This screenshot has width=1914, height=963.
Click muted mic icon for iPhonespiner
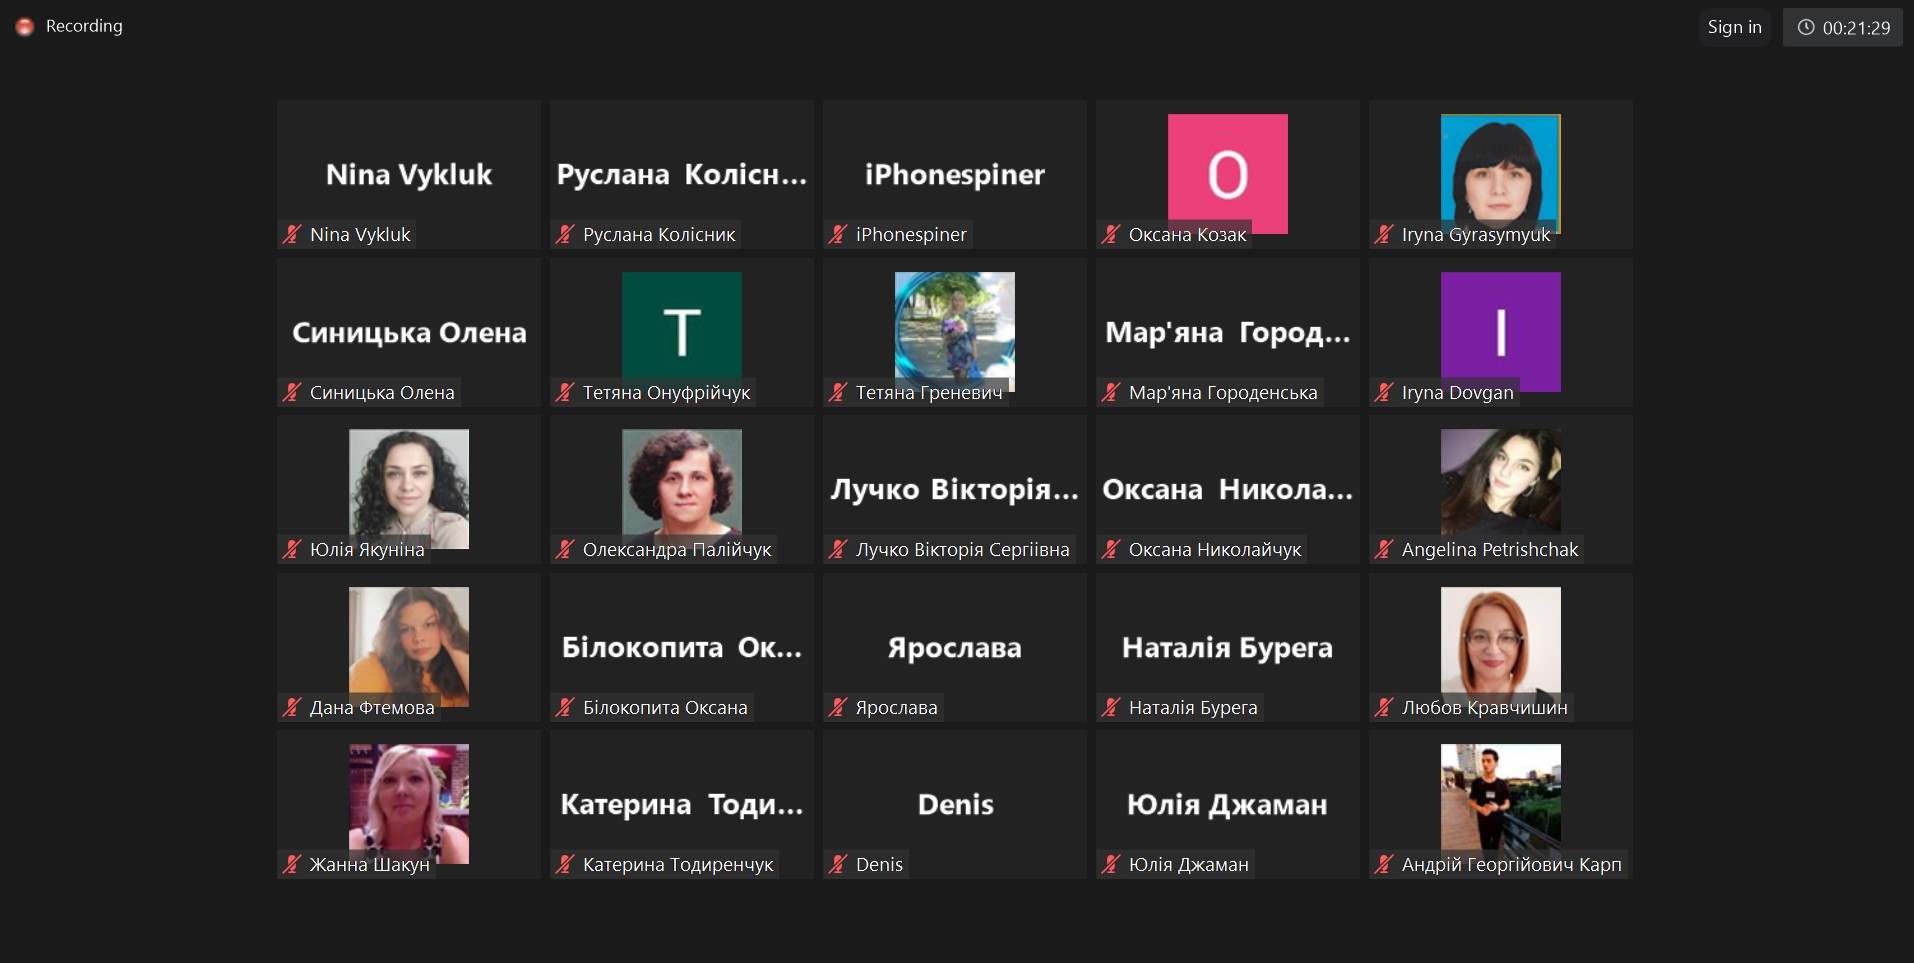point(837,234)
